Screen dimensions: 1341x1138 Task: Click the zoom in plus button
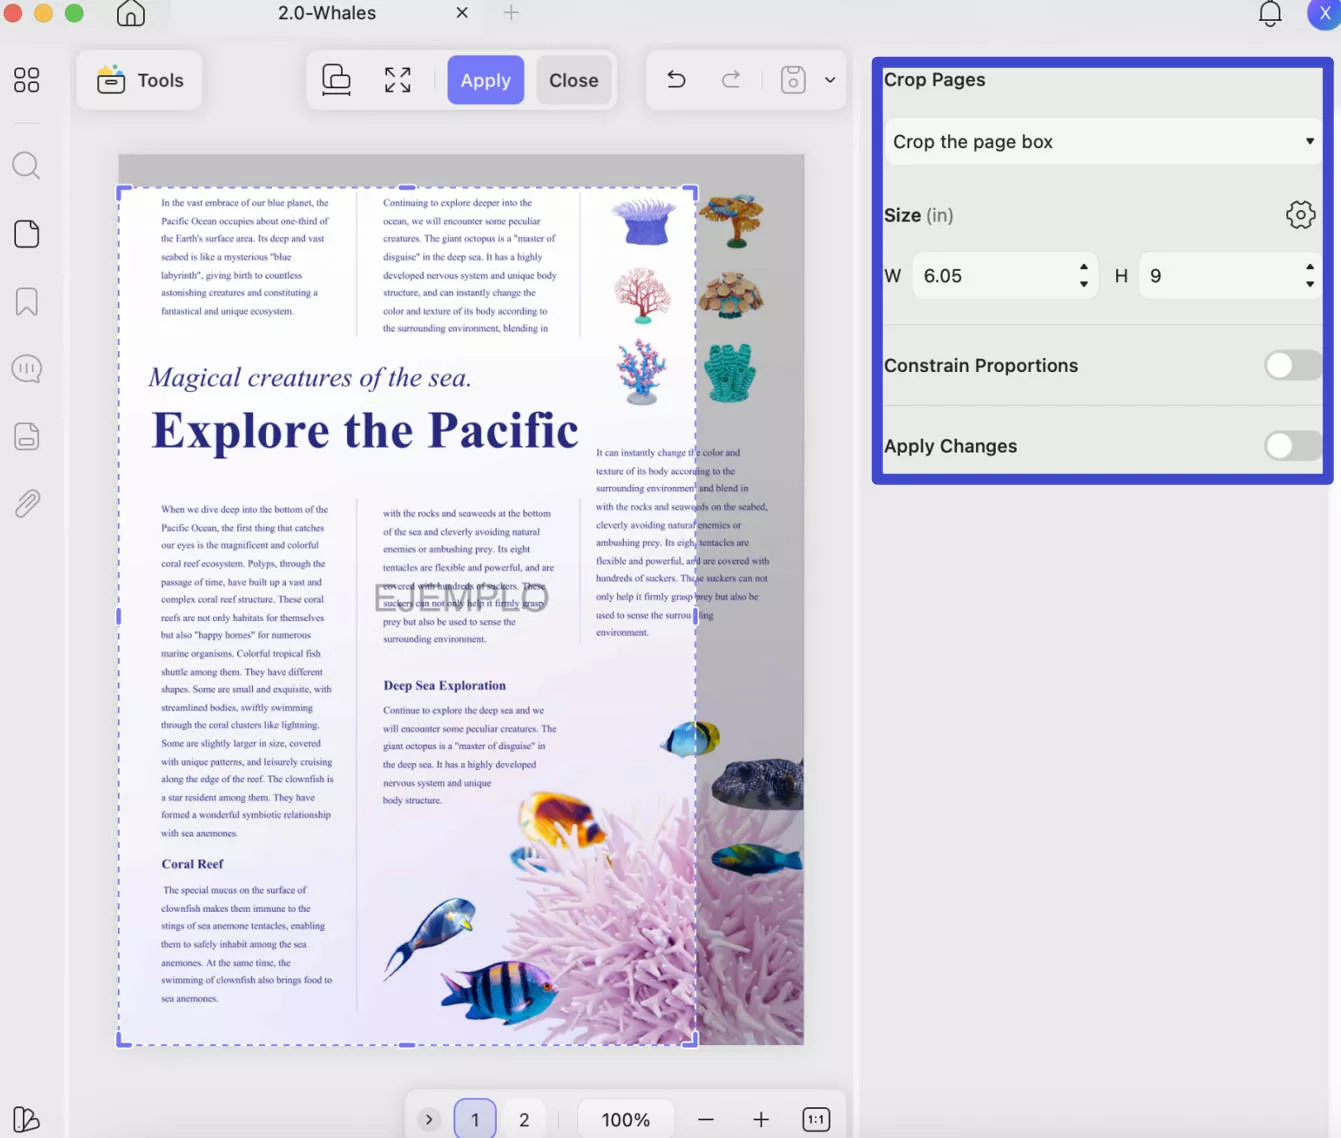point(761,1120)
